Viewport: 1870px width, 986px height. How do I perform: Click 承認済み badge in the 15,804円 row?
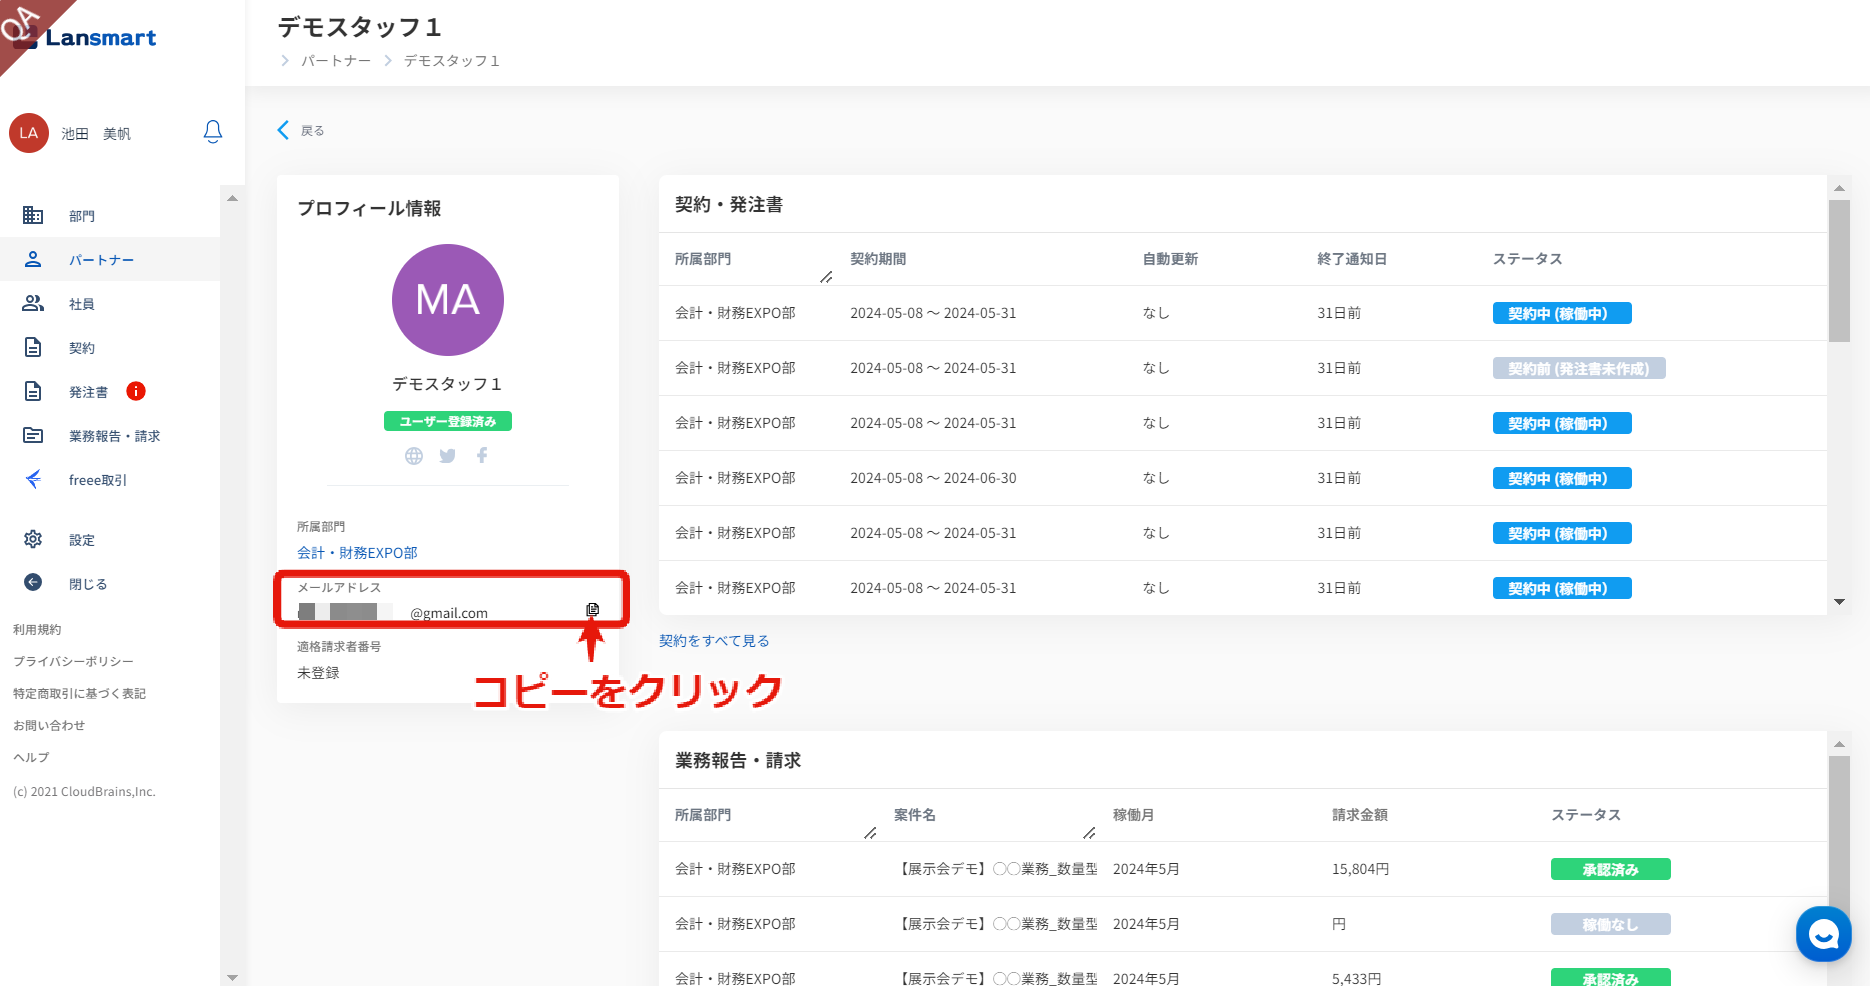[1611, 869]
